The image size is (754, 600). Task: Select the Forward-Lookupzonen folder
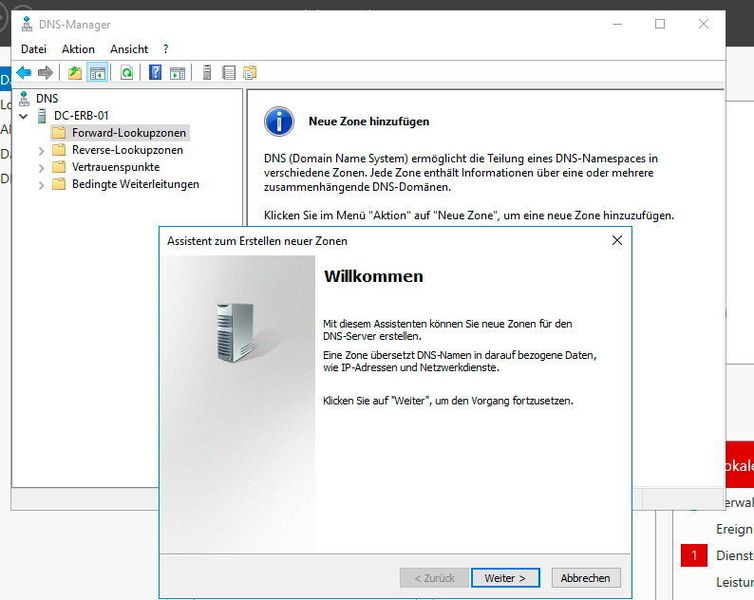pyautogui.click(x=128, y=133)
